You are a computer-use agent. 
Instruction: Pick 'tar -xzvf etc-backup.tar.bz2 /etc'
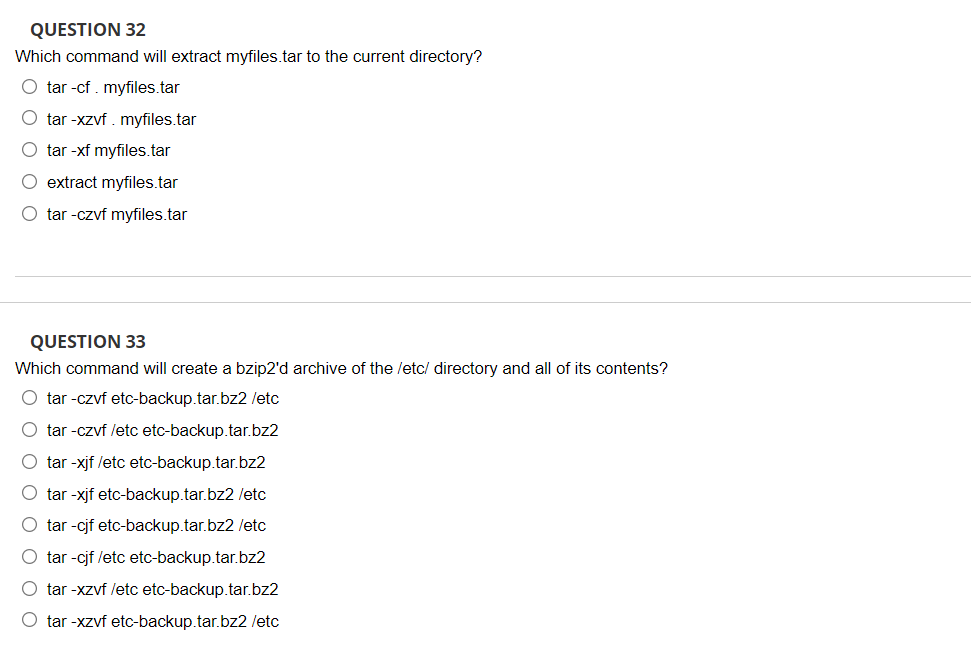(29, 620)
